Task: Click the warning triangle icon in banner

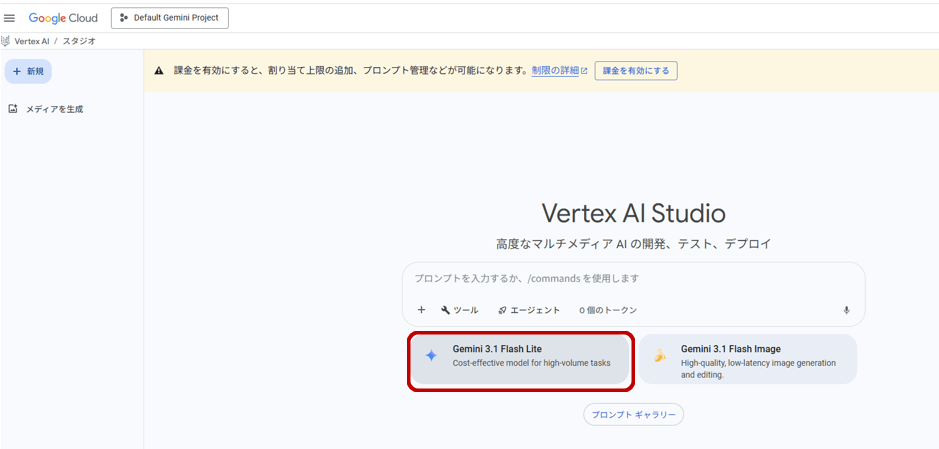Action: (x=159, y=71)
